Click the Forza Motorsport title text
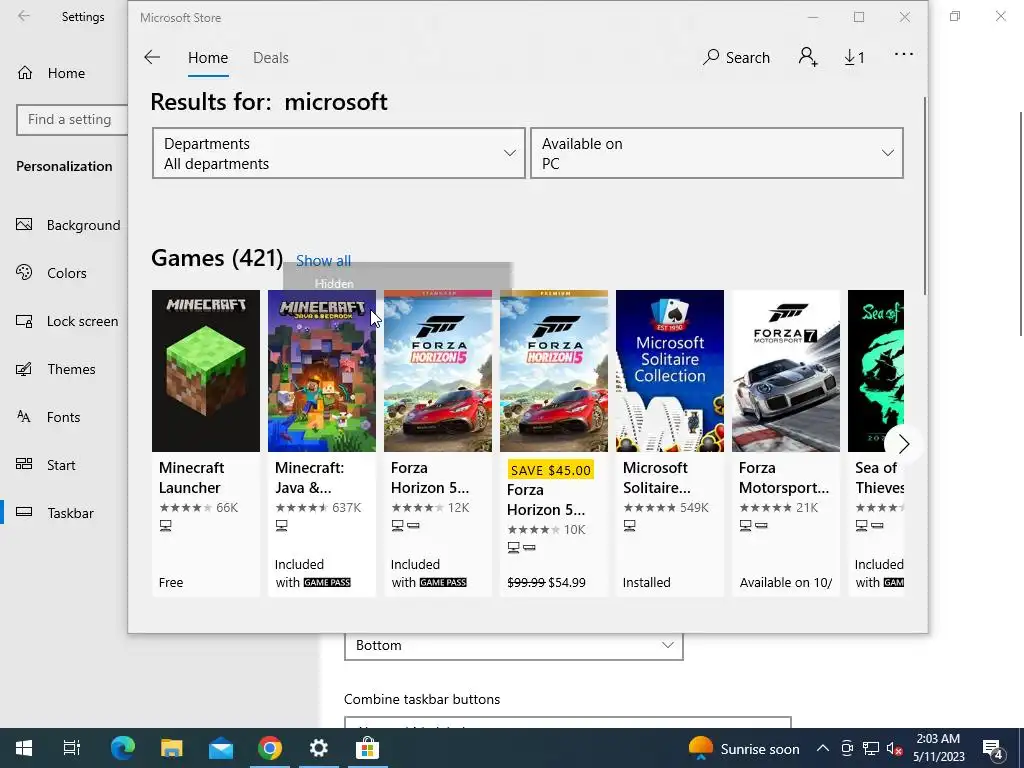This screenshot has width=1024, height=768. click(784, 477)
